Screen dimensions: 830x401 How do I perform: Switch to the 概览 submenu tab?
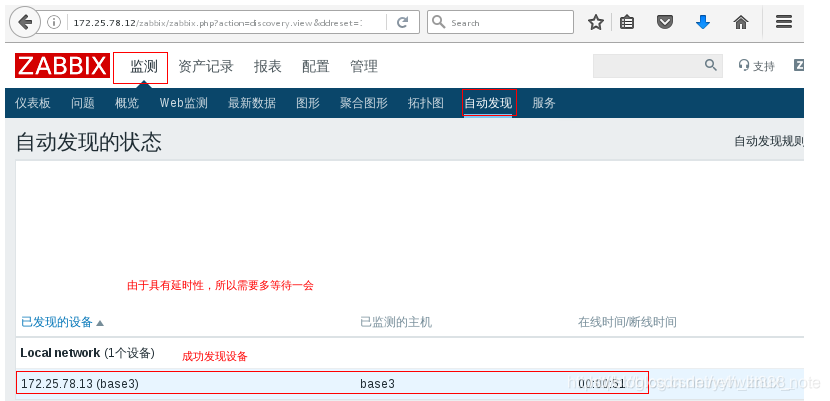coord(127,103)
